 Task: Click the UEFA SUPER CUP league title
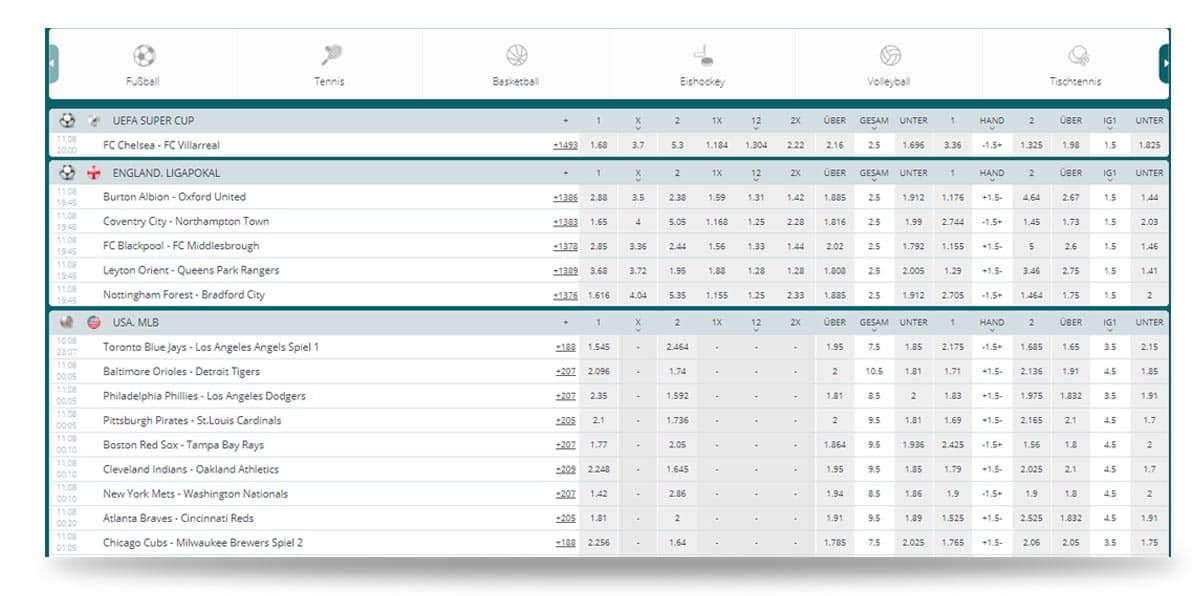click(153, 121)
